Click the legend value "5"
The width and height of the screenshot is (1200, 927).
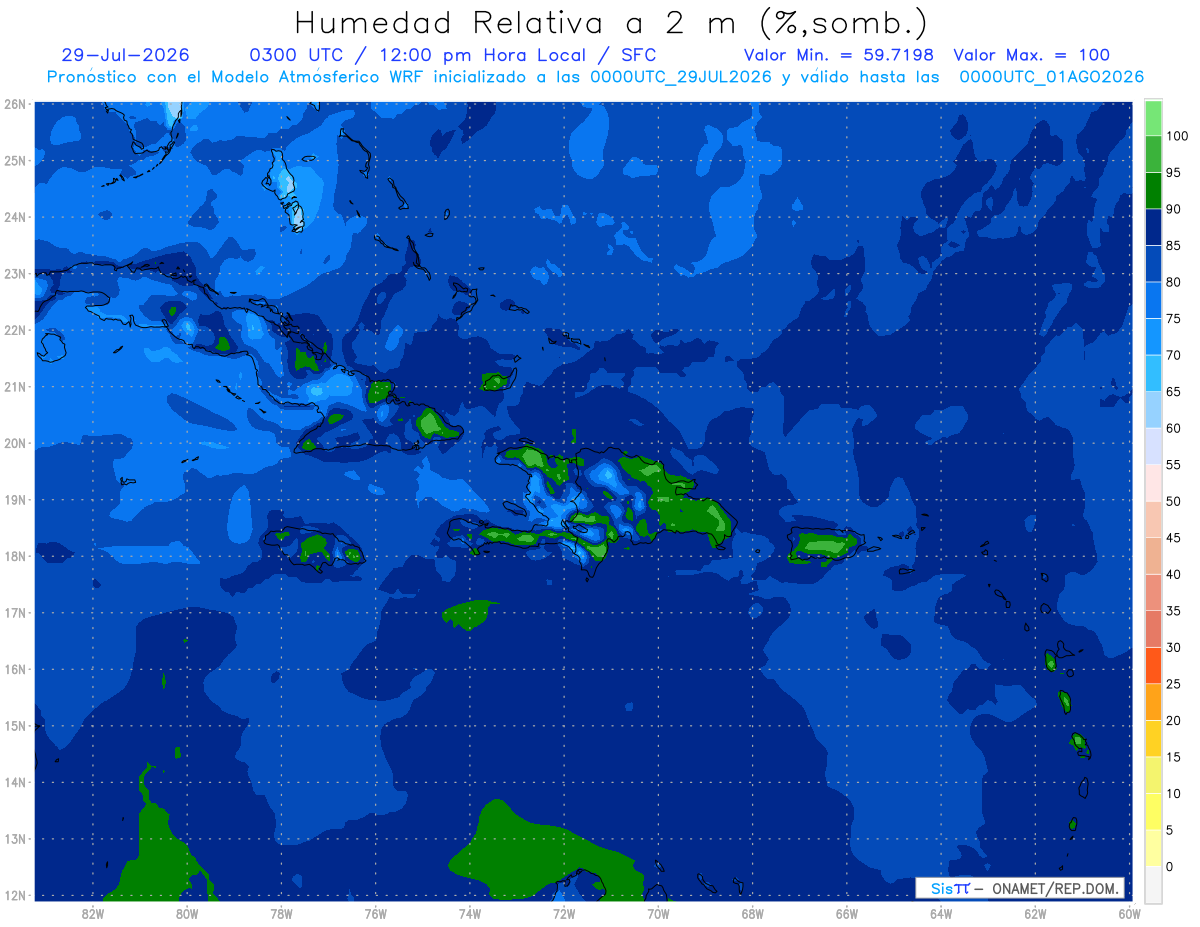click(x=1170, y=829)
